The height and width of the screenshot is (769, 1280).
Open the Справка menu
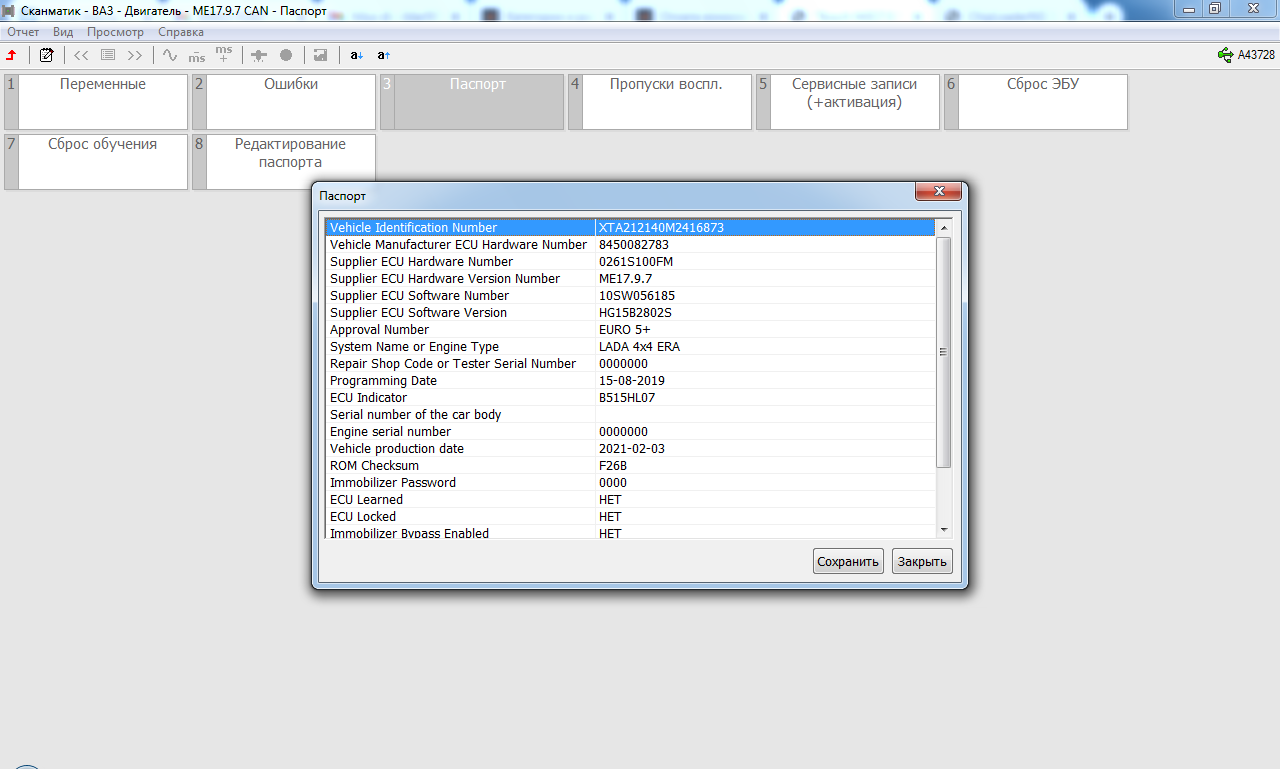181,32
